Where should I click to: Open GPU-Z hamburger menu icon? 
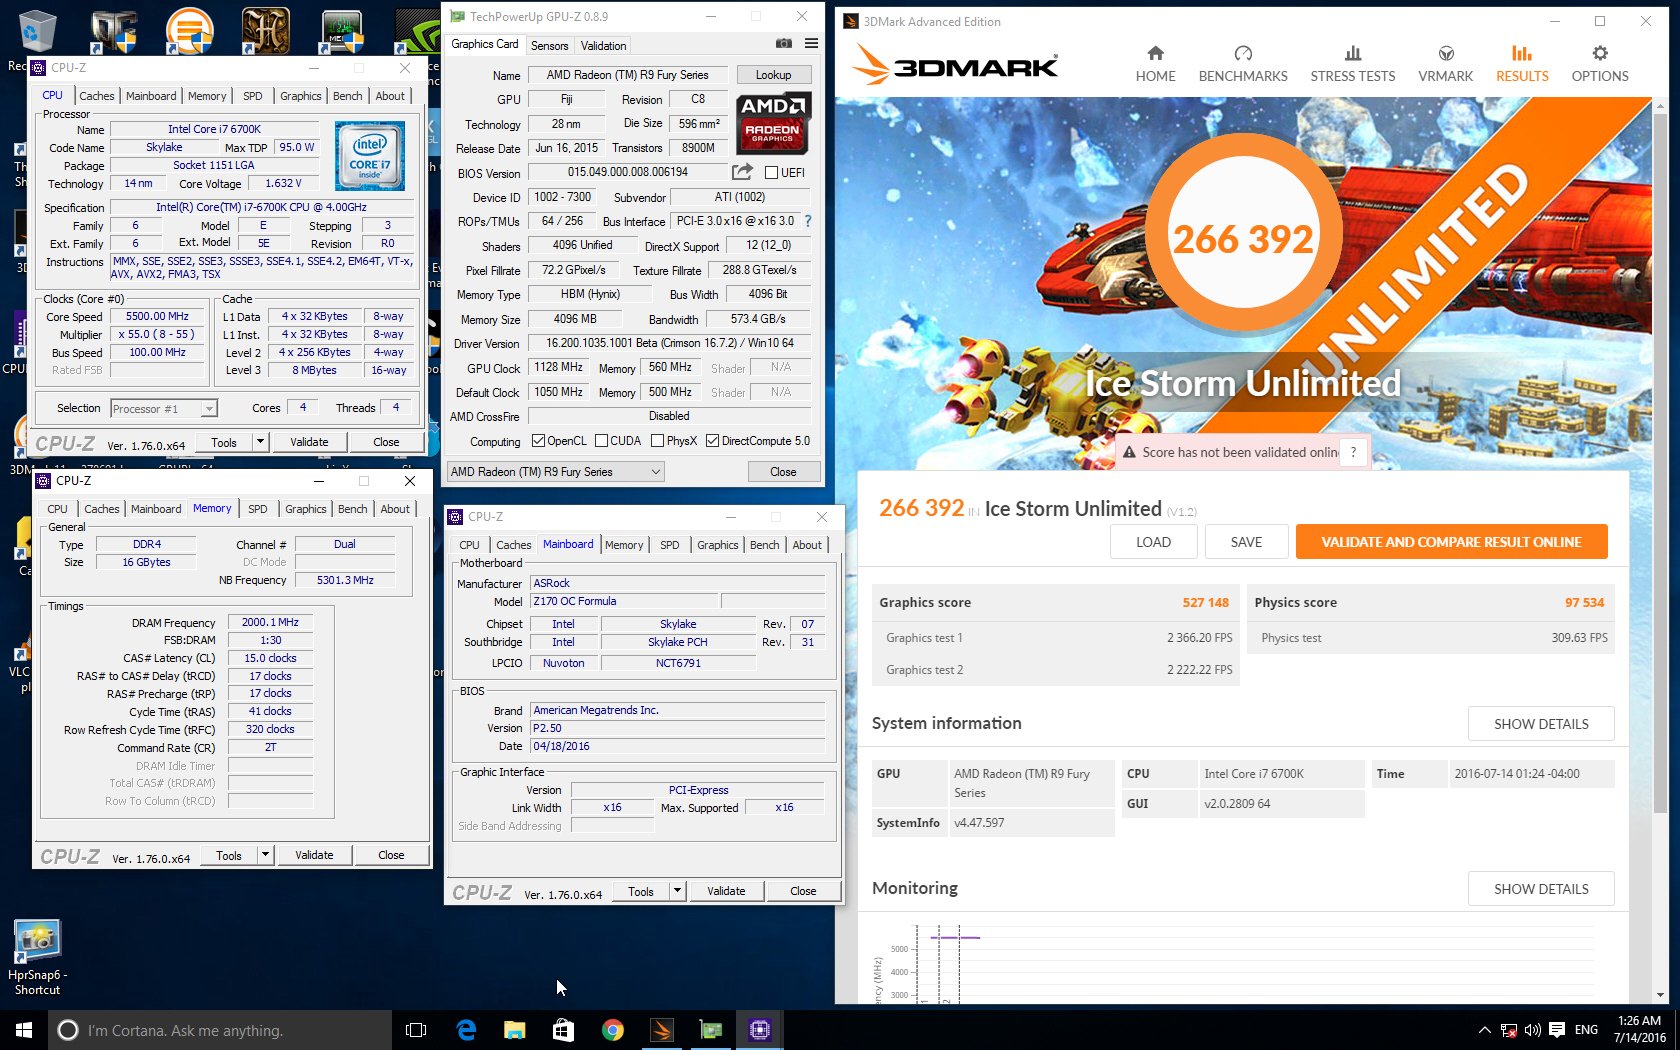point(811,44)
